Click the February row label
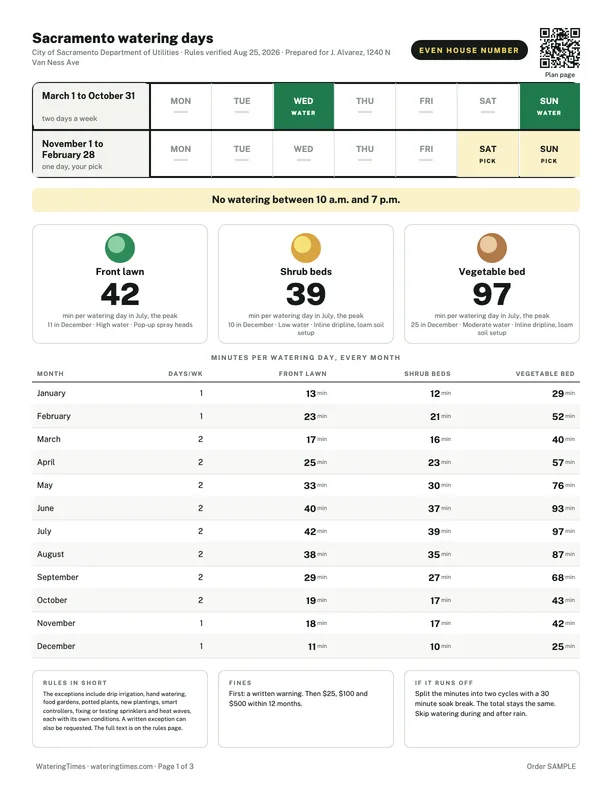Viewport: 612px width, 792px height. [x=54, y=416]
